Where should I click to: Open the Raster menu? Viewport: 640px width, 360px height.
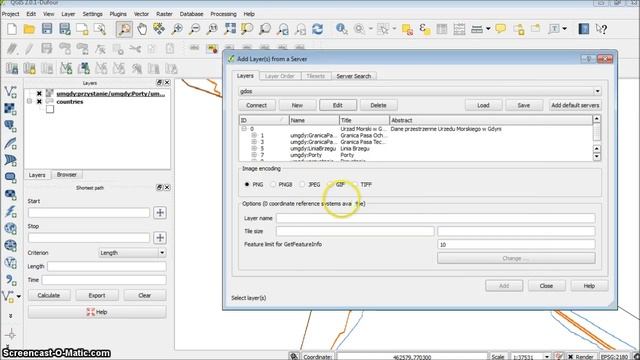click(164, 14)
